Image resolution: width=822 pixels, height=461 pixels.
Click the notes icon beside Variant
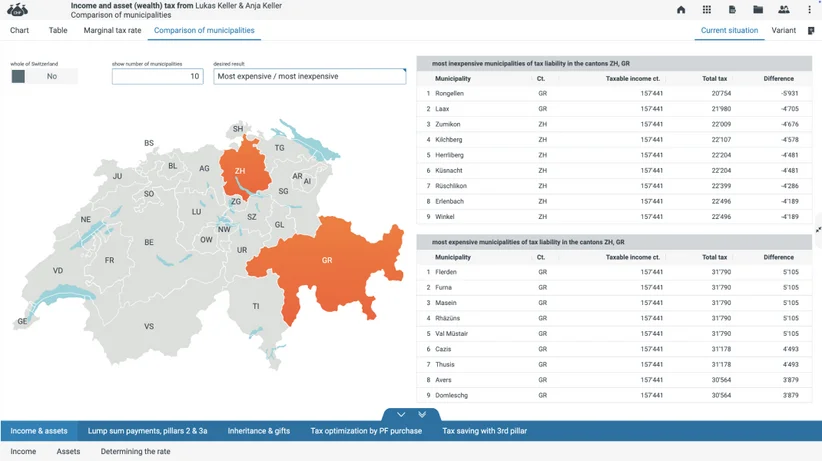(x=811, y=30)
